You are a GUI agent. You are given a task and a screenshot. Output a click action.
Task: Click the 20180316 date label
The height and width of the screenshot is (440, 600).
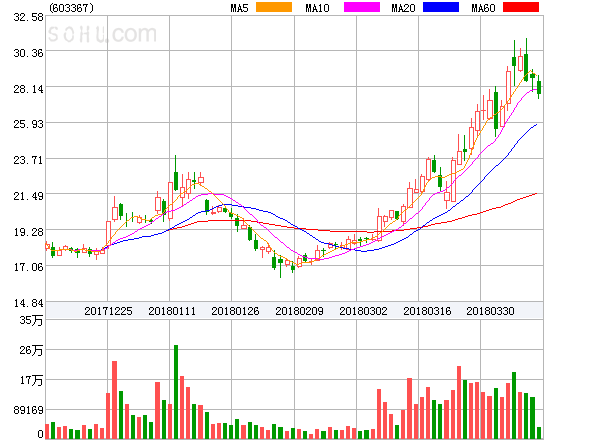pos(427,311)
